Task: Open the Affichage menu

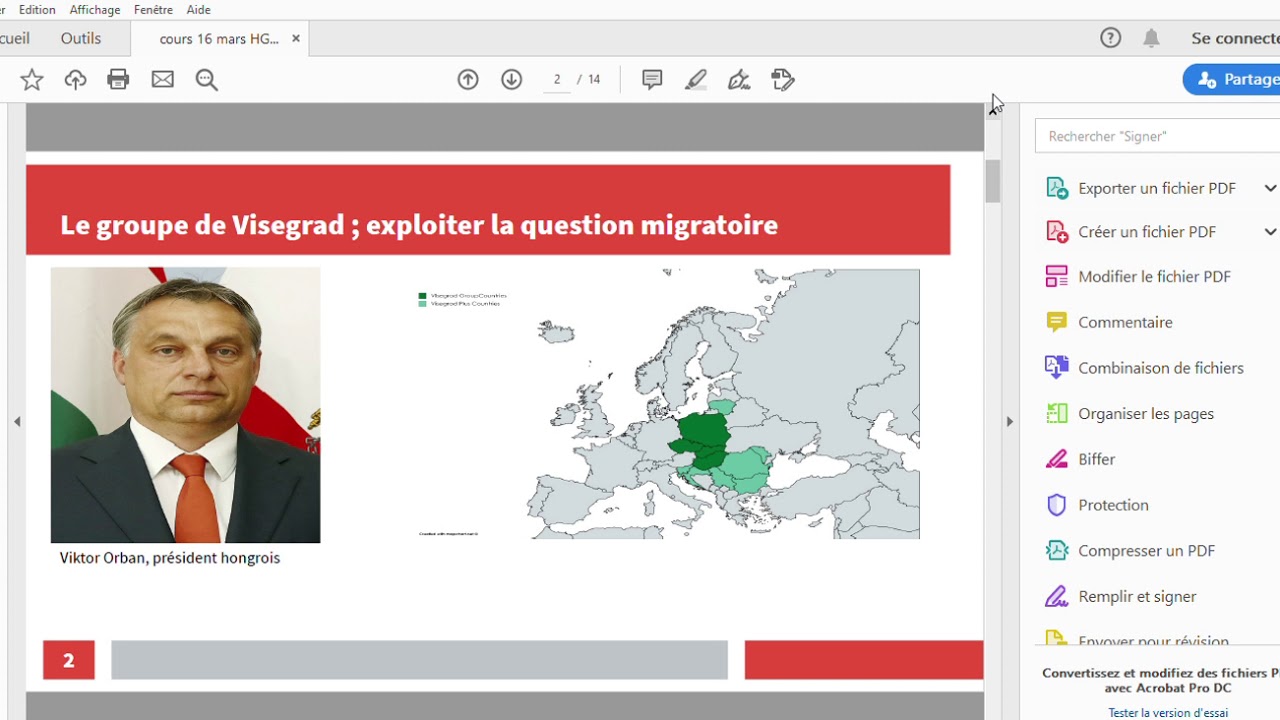Action: tap(95, 9)
